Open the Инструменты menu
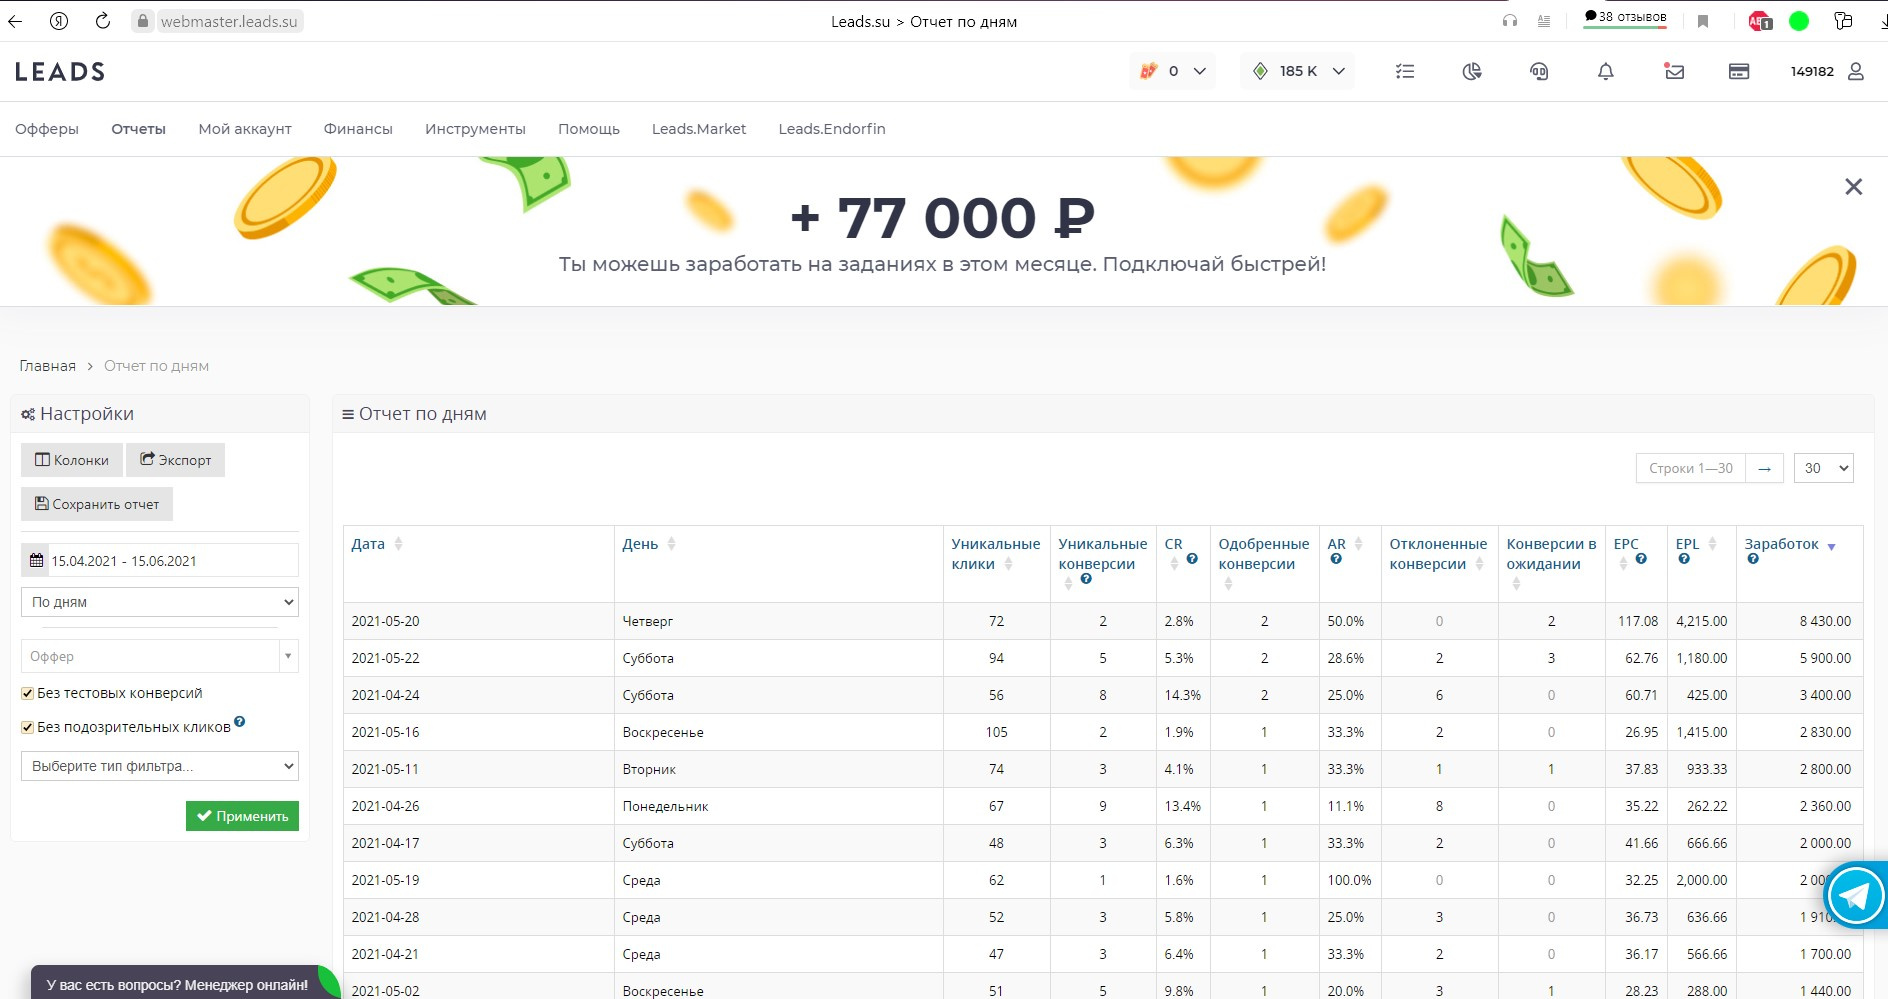The height and width of the screenshot is (999, 1888). pyautogui.click(x=475, y=129)
